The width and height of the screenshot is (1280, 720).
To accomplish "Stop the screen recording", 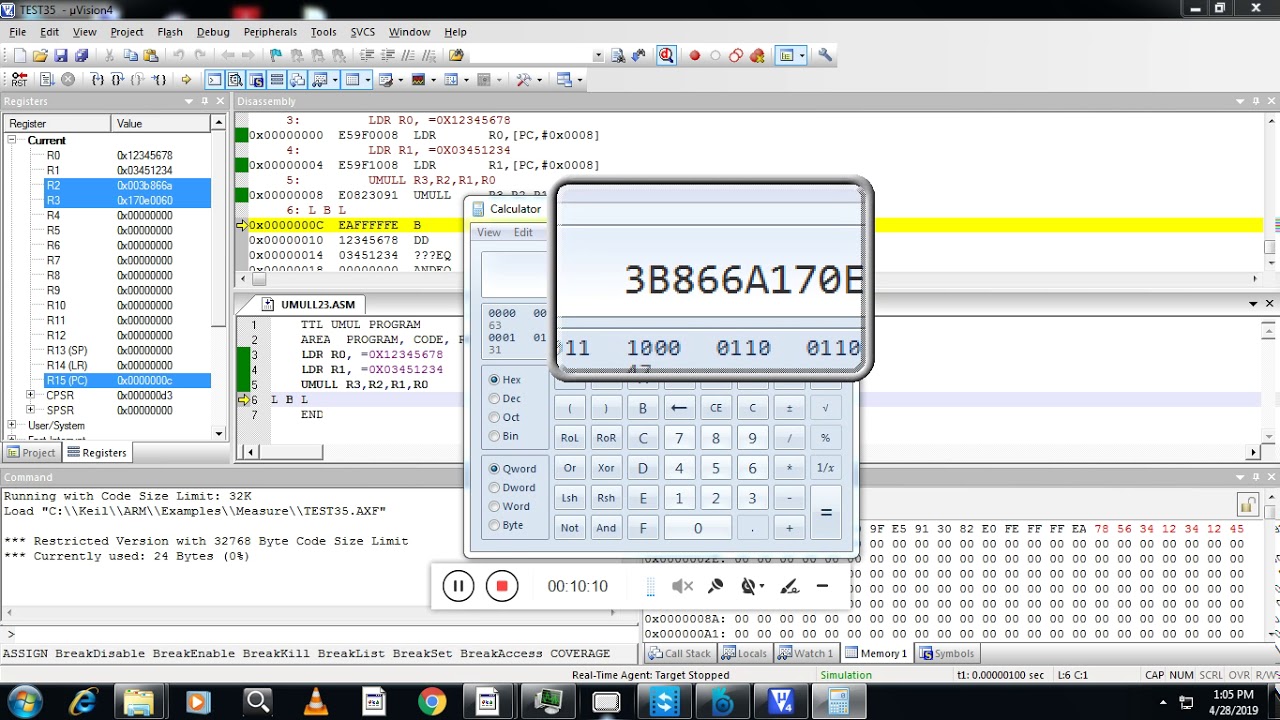I will [502, 586].
